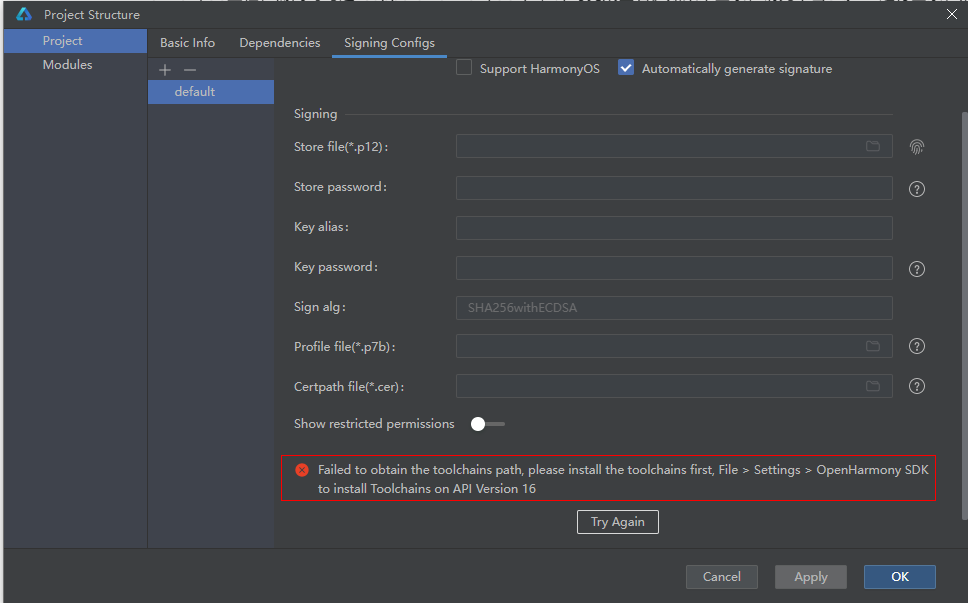The height and width of the screenshot is (603, 968).
Task: Focus the Key alias field
Action: point(674,228)
